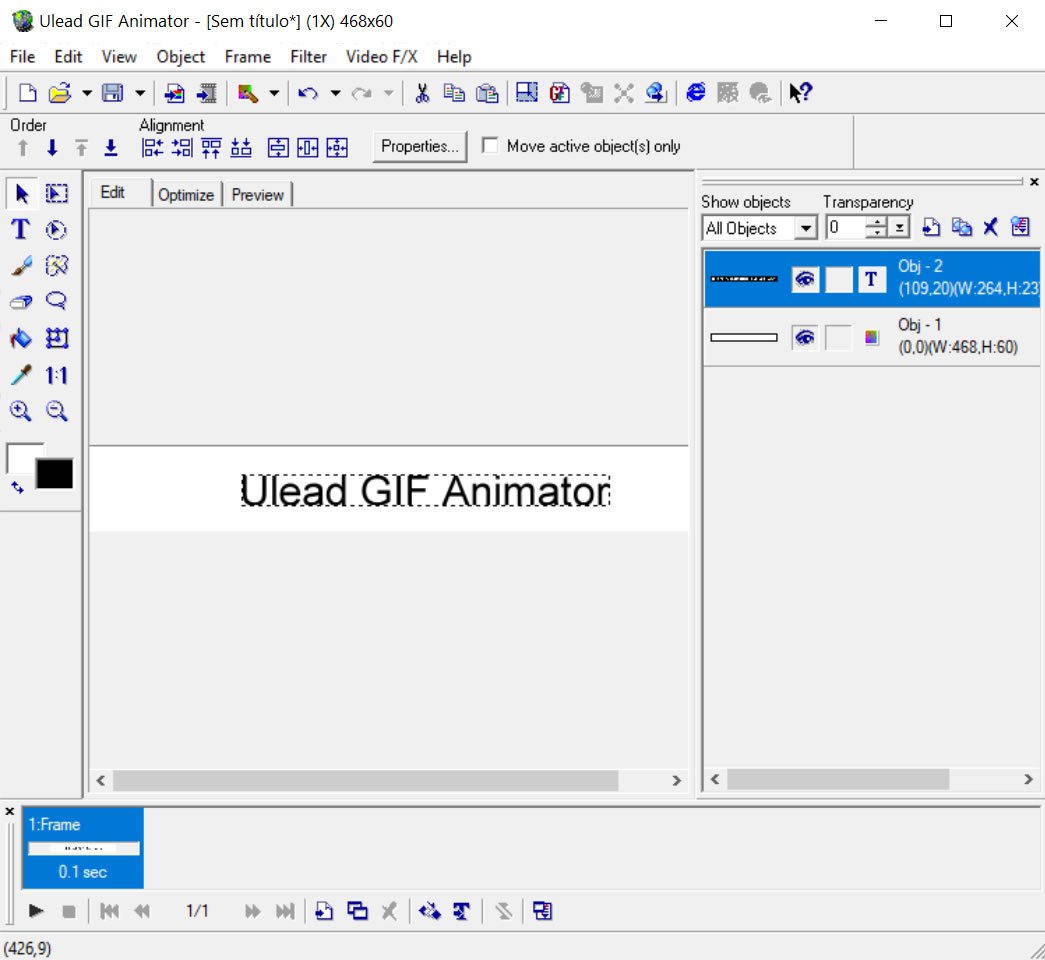Image resolution: width=1045 pixels, height=960 pixels.
Task: Select the Transform tool
Action: [x=57, y=339]
